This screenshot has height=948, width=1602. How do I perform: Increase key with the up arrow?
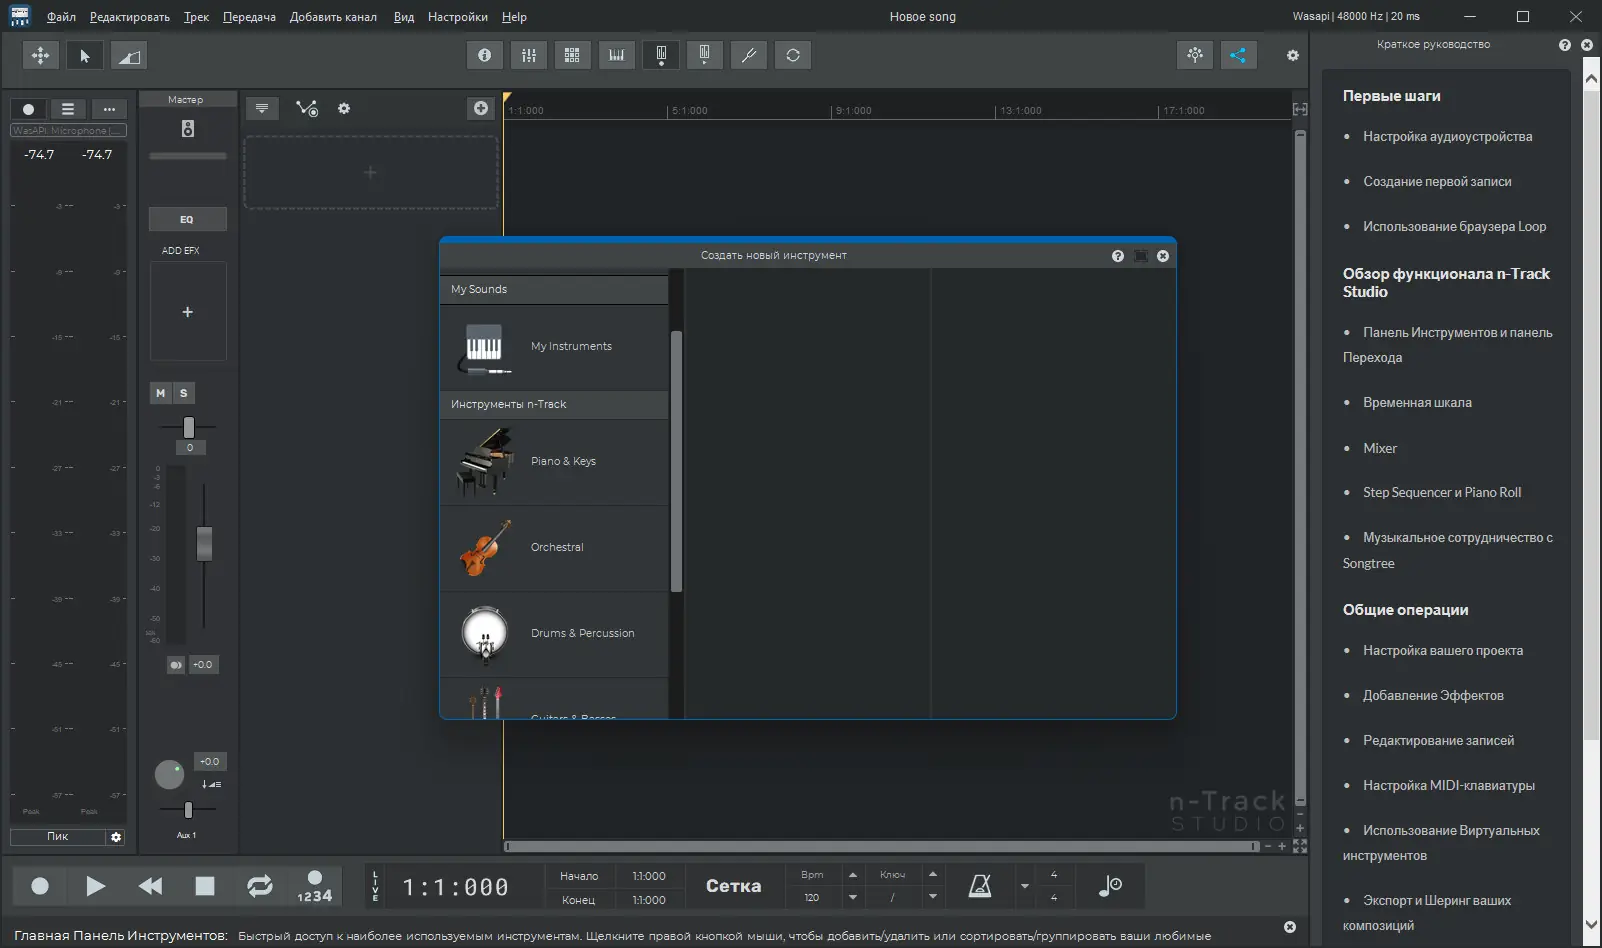coord(933,875)
